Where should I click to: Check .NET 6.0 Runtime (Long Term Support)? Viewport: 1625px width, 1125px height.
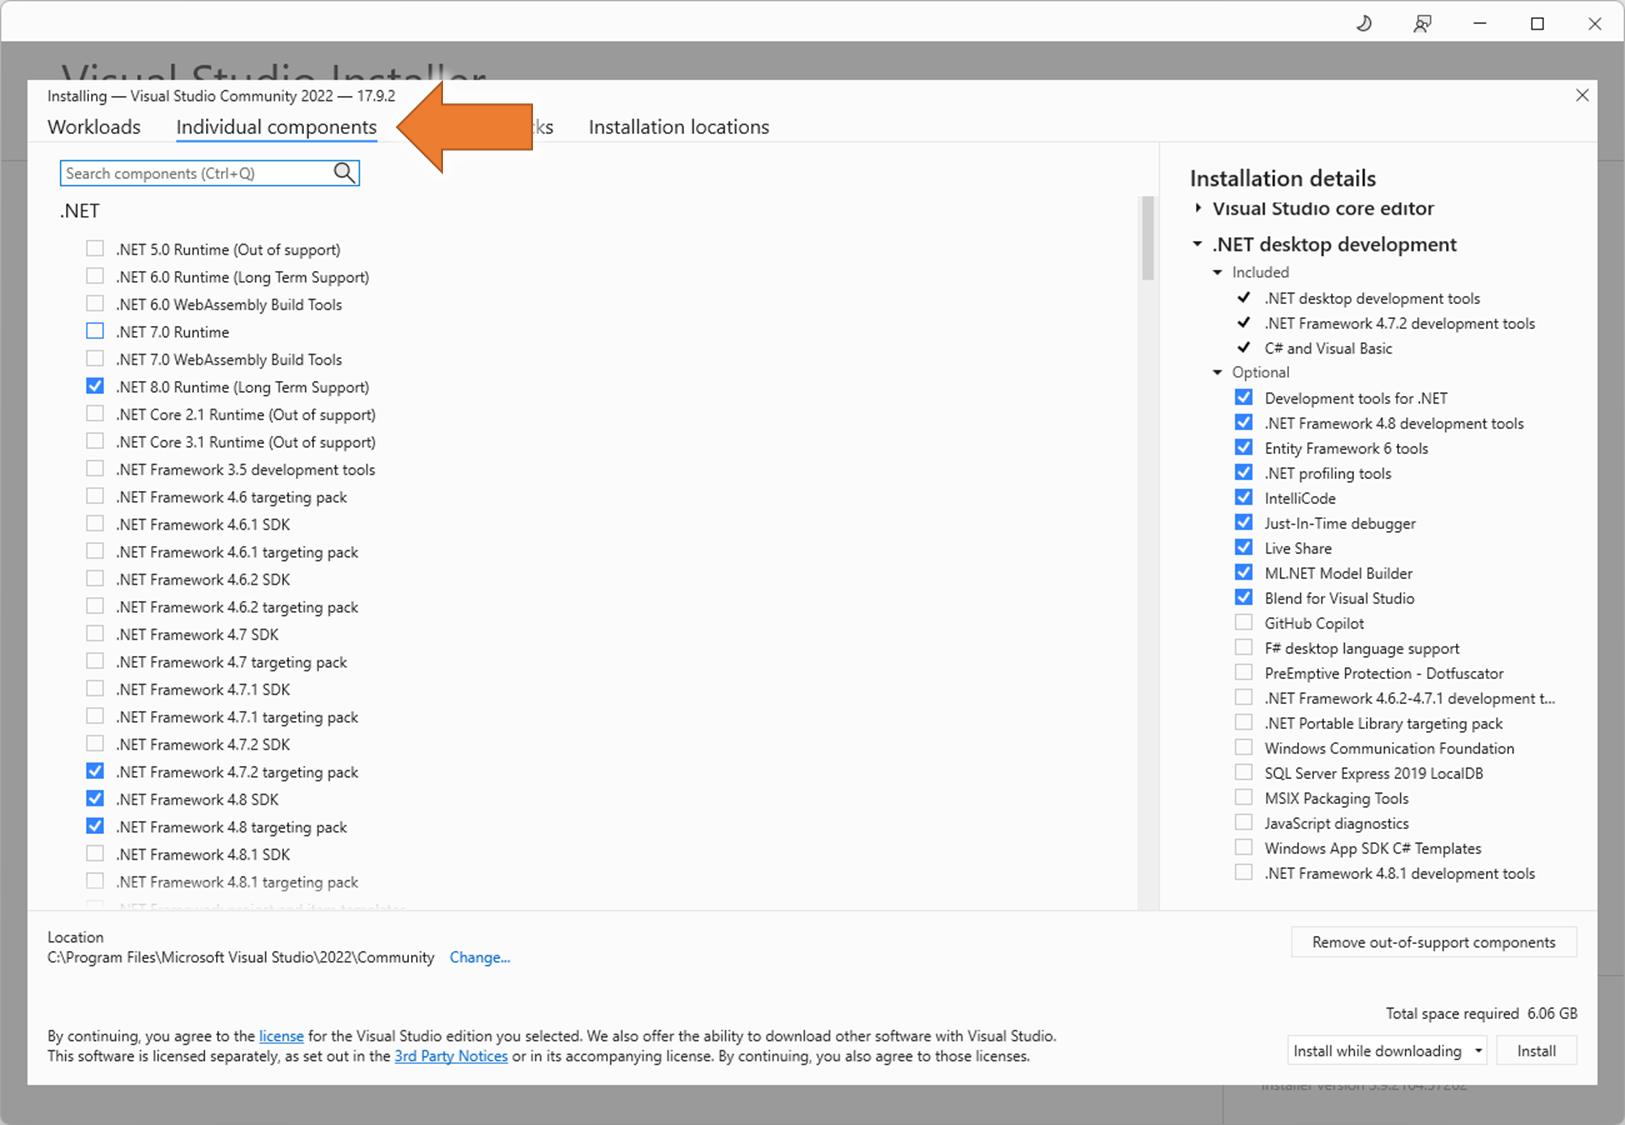(95, 276)
